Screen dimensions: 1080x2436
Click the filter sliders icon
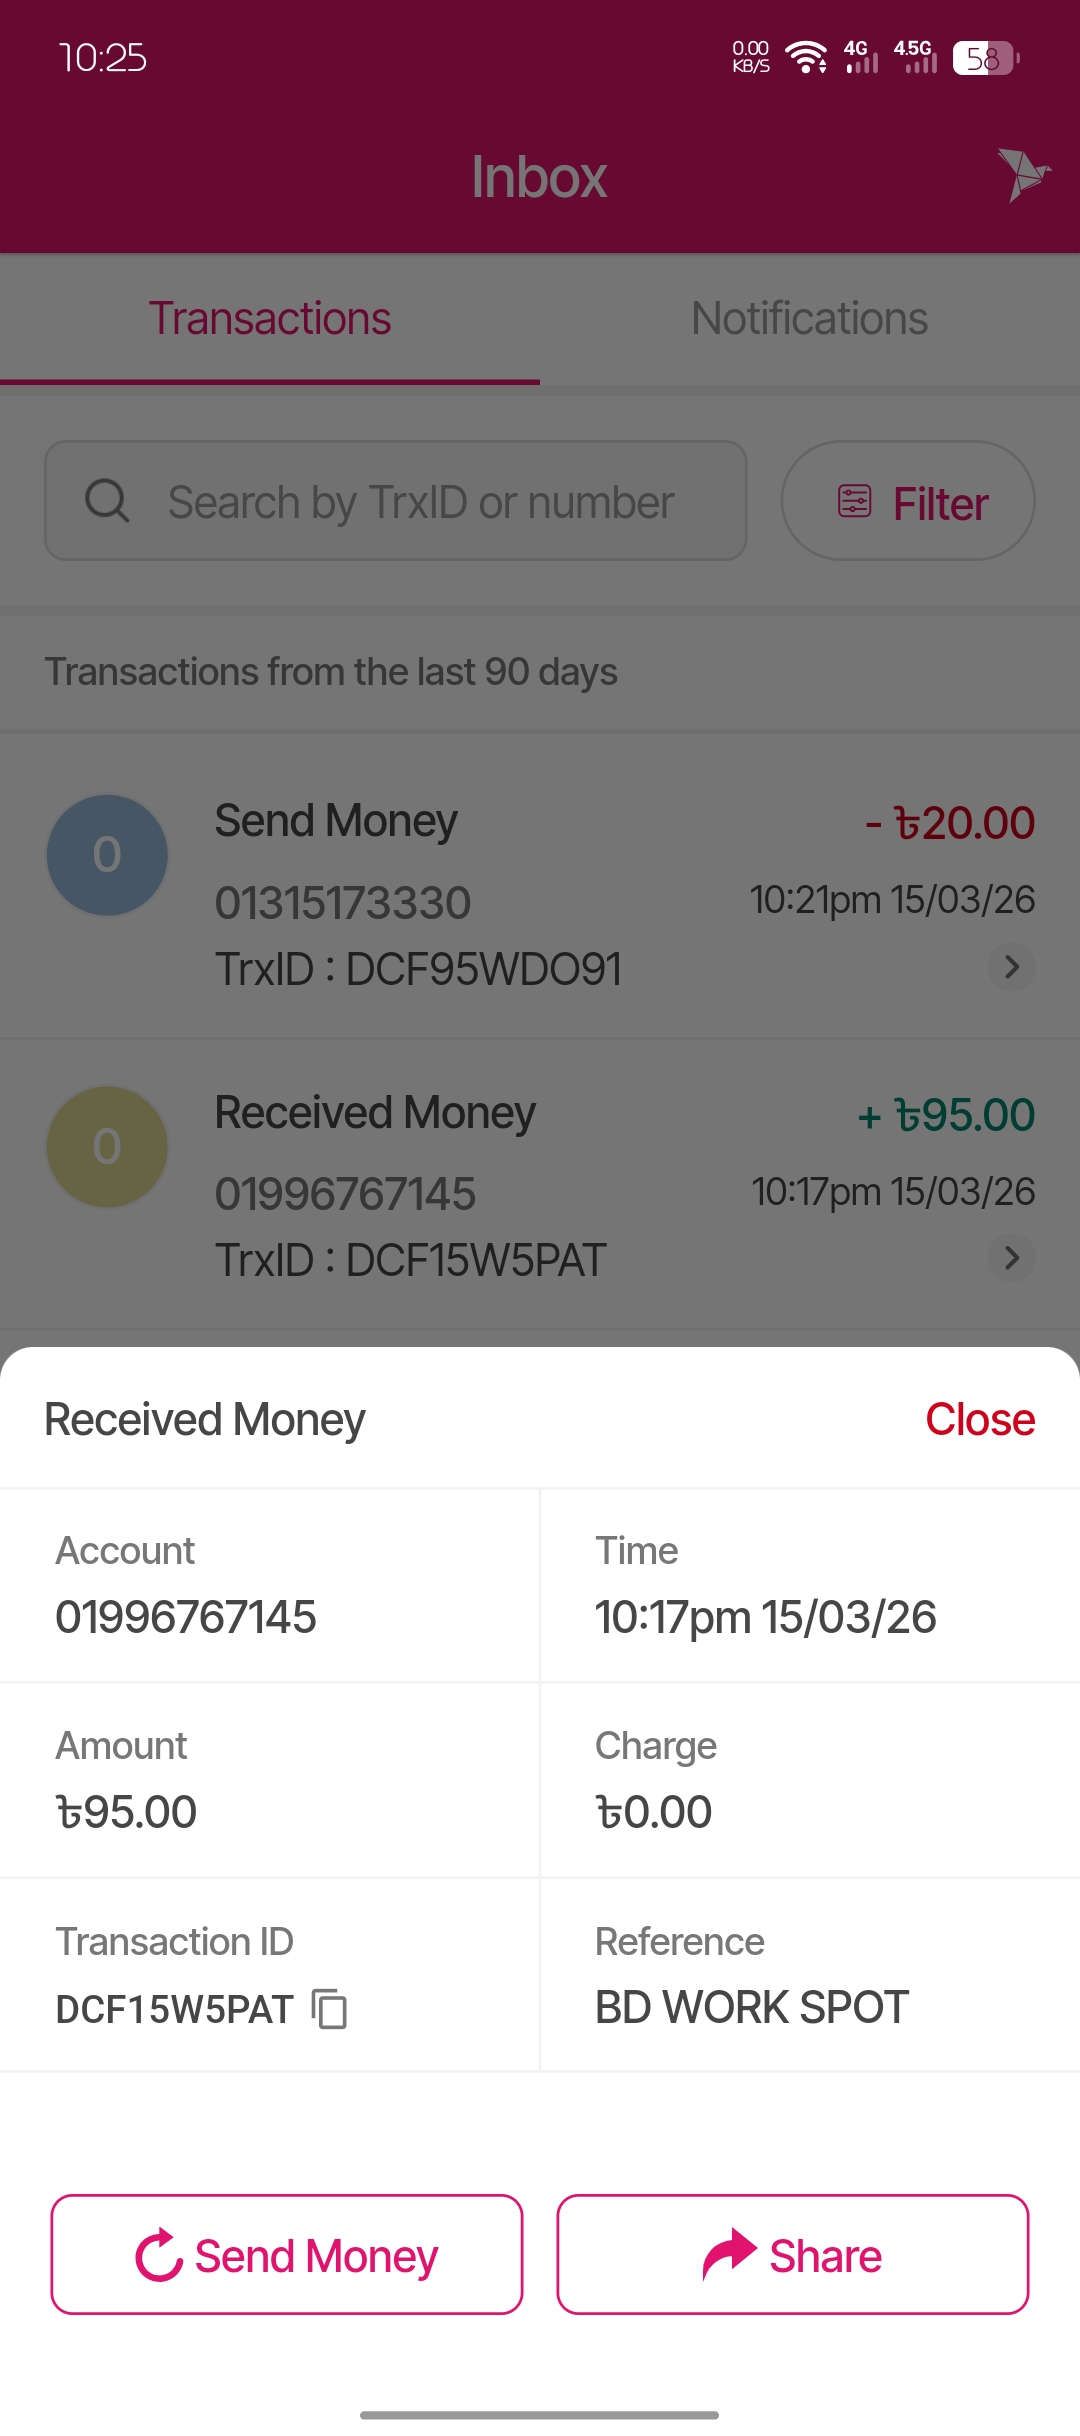[x=855, y=501]
